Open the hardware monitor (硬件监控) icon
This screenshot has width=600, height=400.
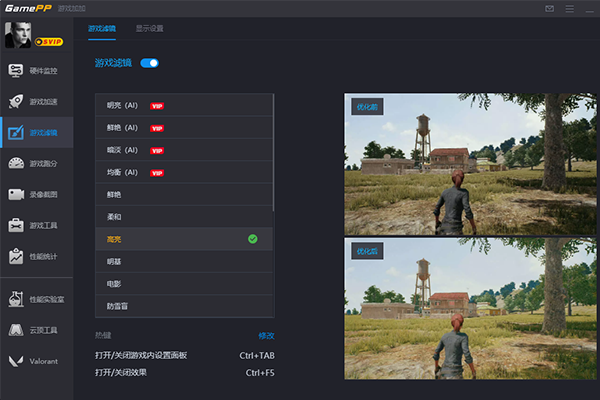[16, 71]
